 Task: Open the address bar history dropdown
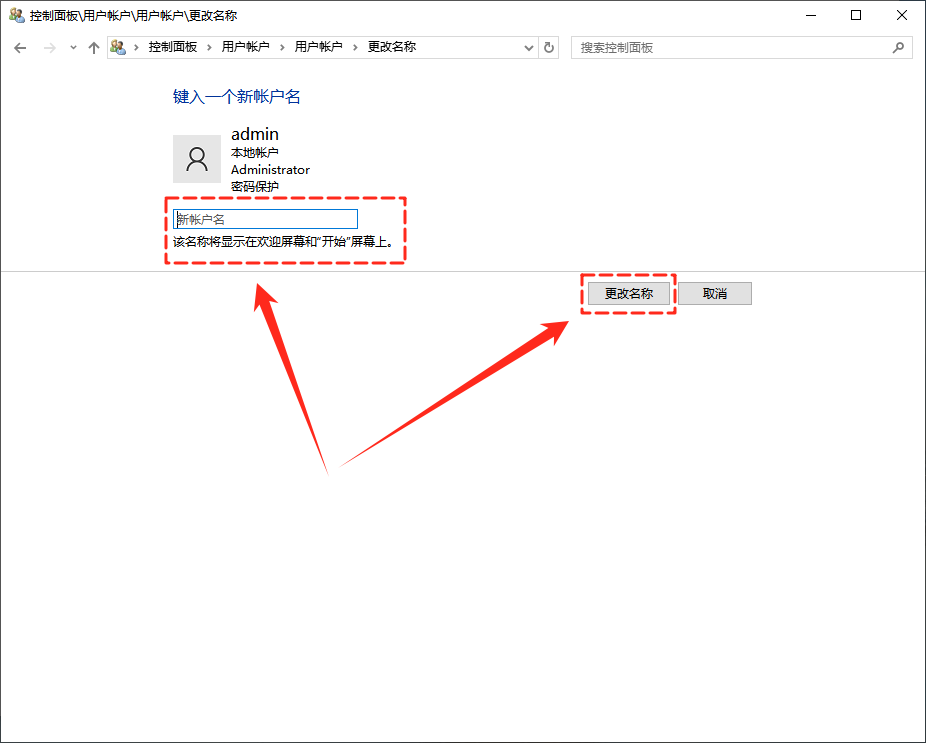[528, 47]
